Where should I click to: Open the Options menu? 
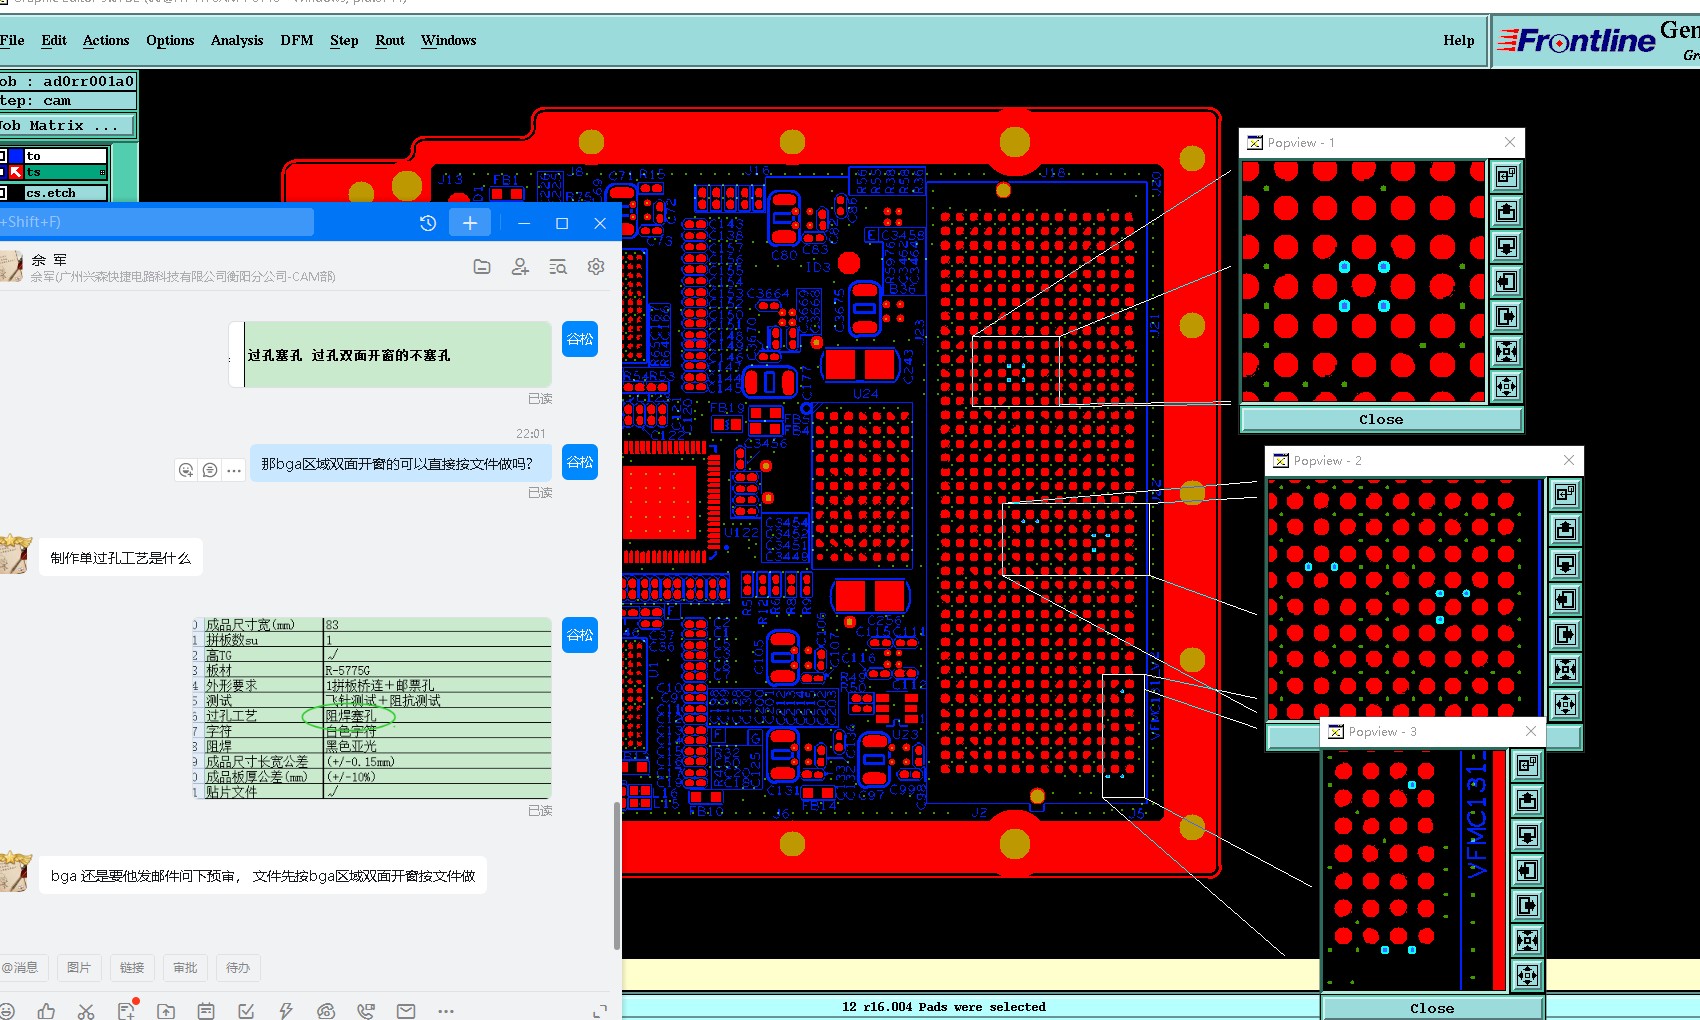170,40
